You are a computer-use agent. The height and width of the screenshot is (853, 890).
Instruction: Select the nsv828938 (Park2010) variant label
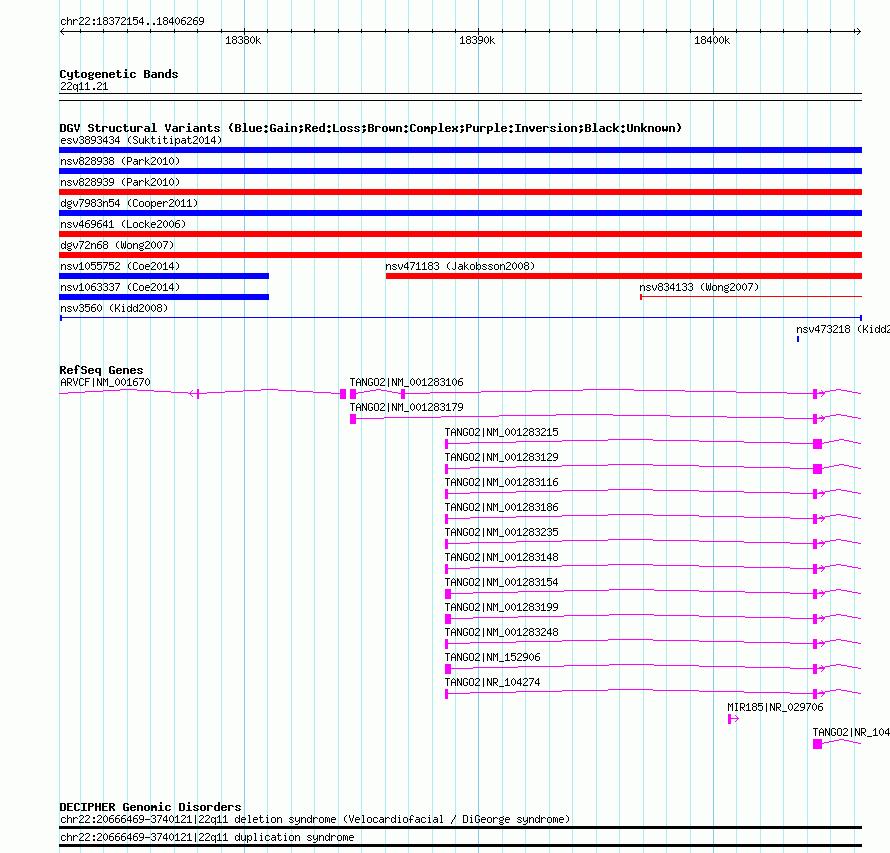pyautogui.click(x=120, y=161)
